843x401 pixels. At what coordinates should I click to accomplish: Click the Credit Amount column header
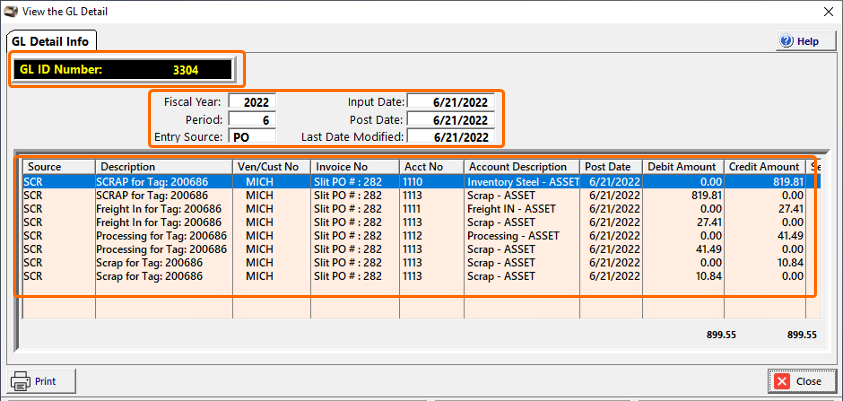point(764,167)
